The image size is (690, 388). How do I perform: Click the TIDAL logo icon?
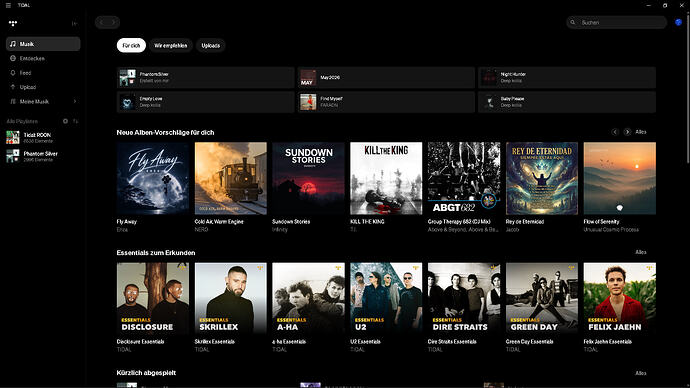[13, 23]
